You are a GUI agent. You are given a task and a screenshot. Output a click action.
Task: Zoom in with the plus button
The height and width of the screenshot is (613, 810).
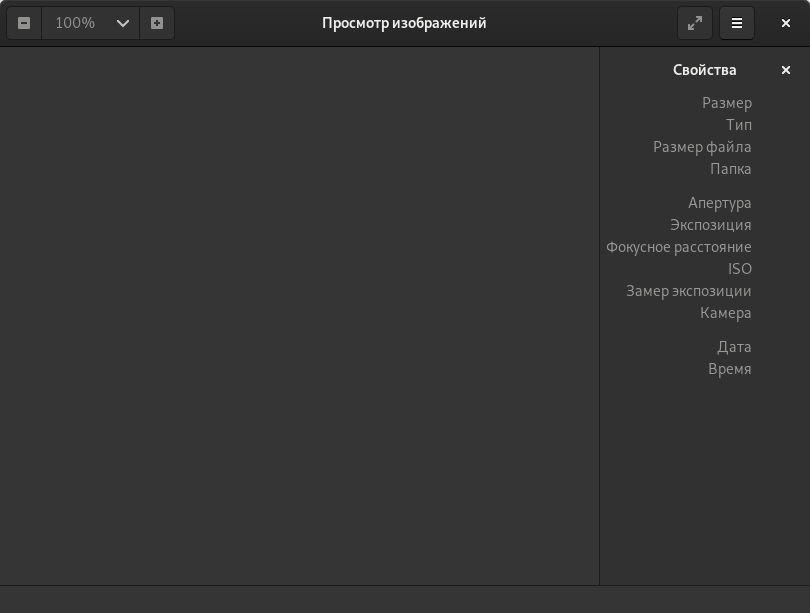tap(157, 23)
